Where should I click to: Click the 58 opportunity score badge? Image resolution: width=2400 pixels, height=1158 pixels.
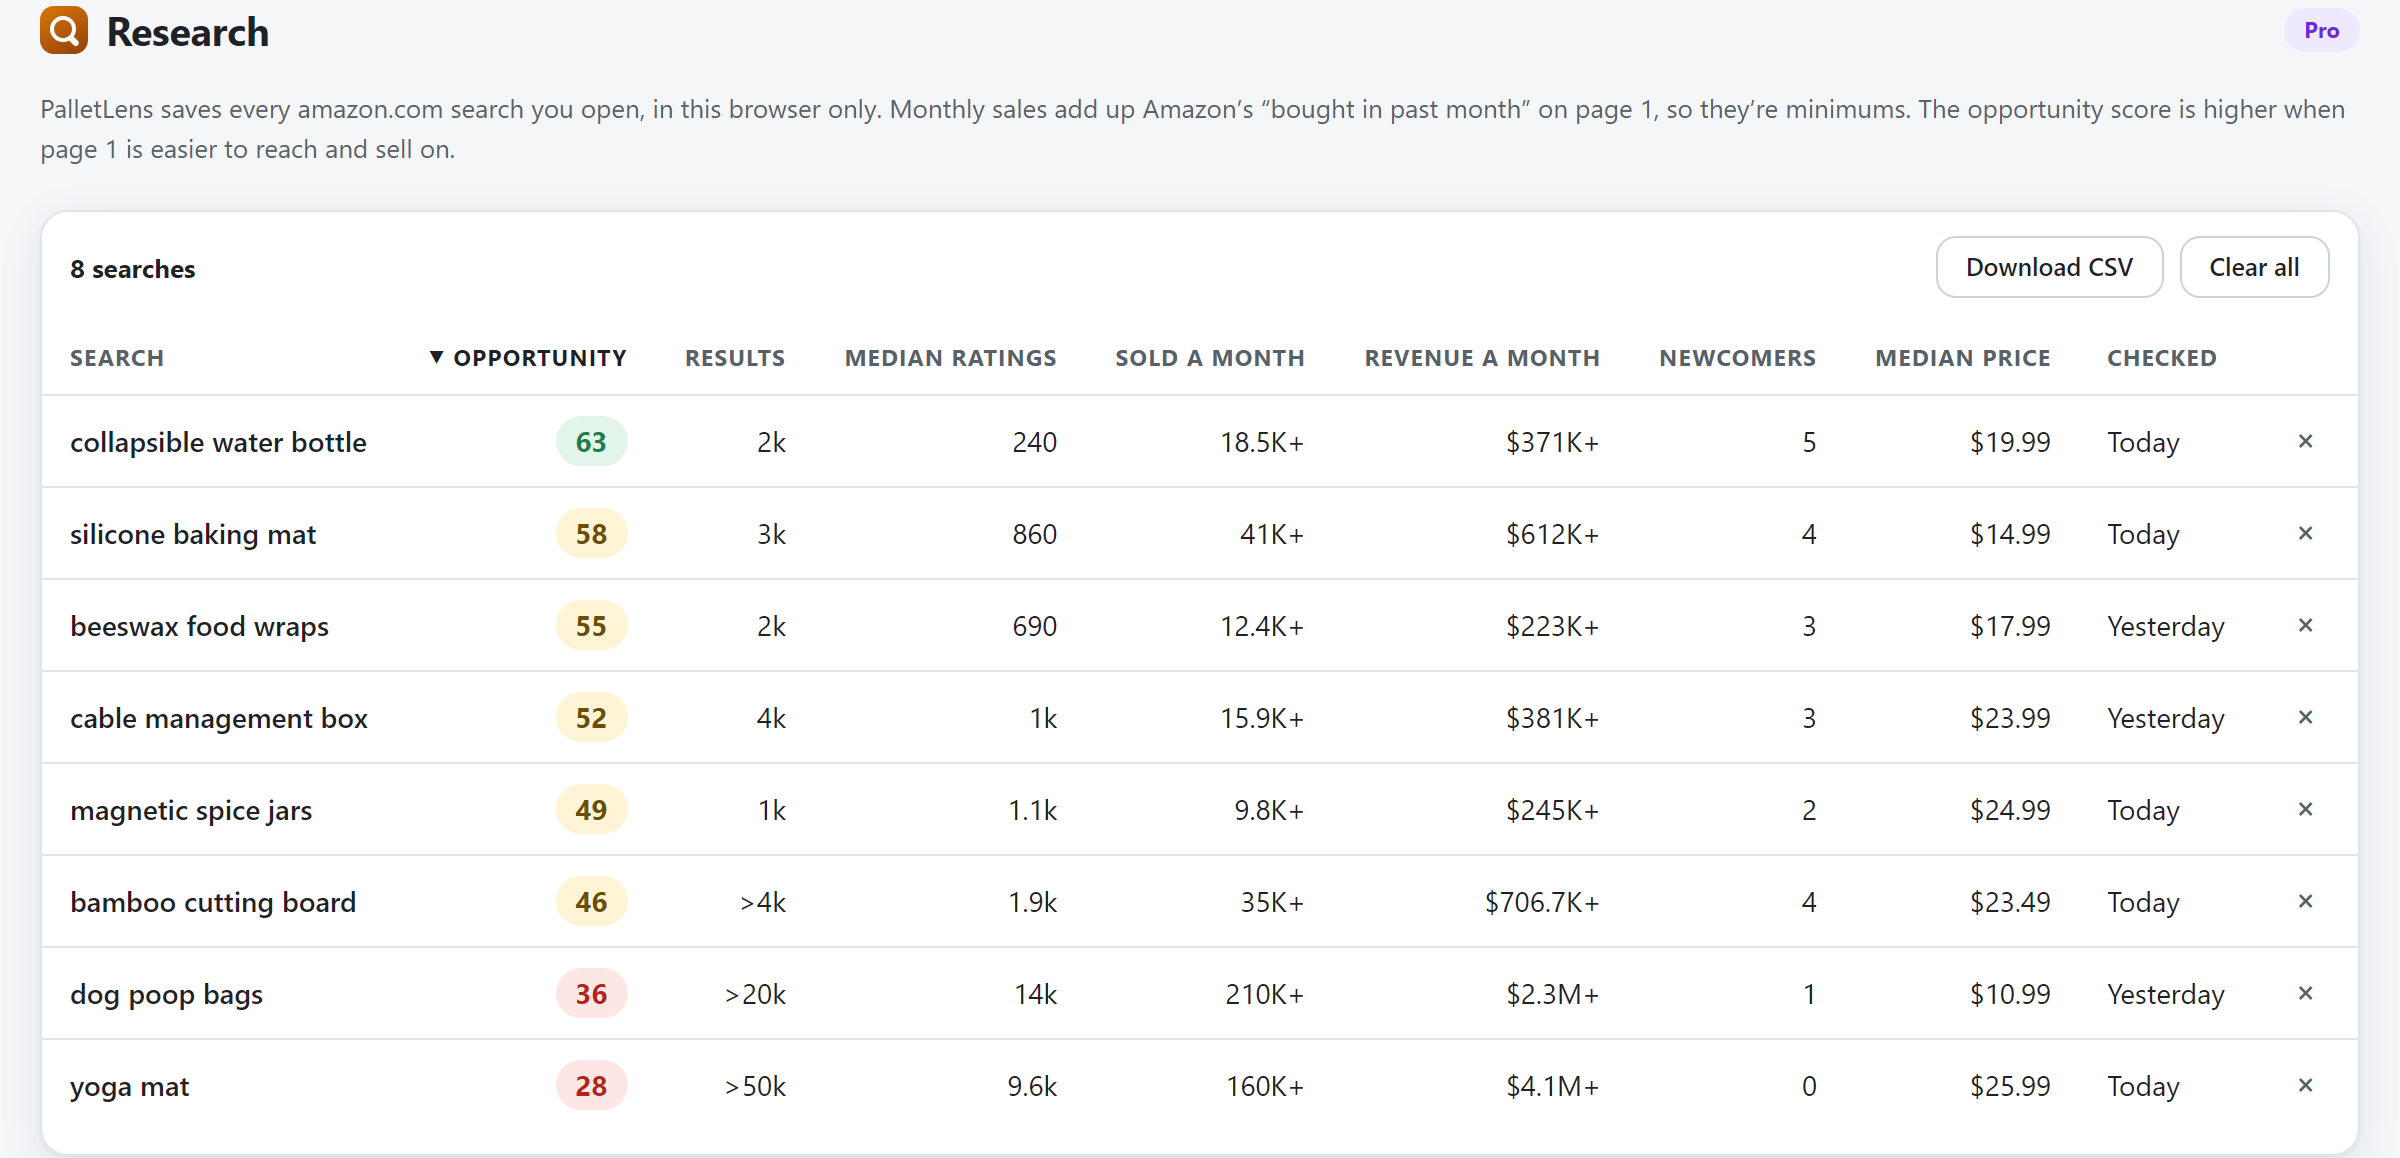click(591, 533)
